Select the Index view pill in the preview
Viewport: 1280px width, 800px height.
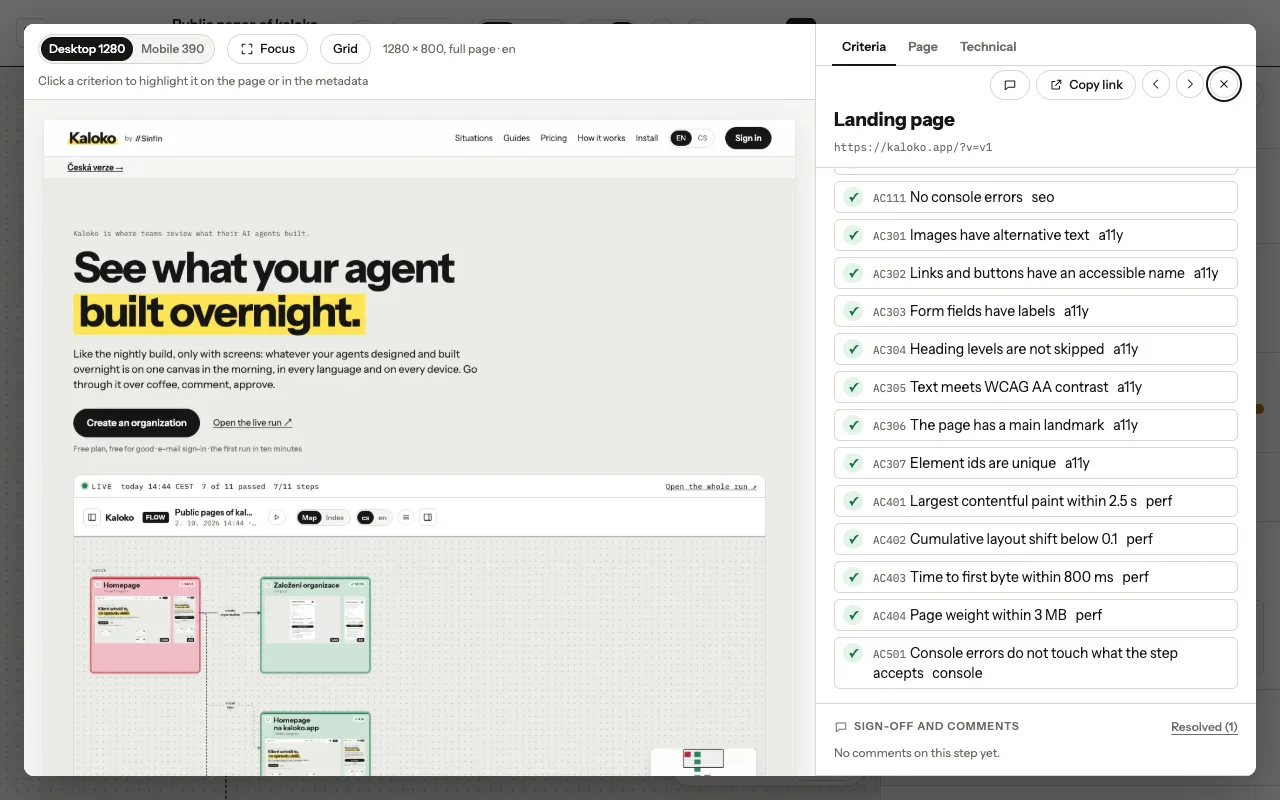(335, 517)
